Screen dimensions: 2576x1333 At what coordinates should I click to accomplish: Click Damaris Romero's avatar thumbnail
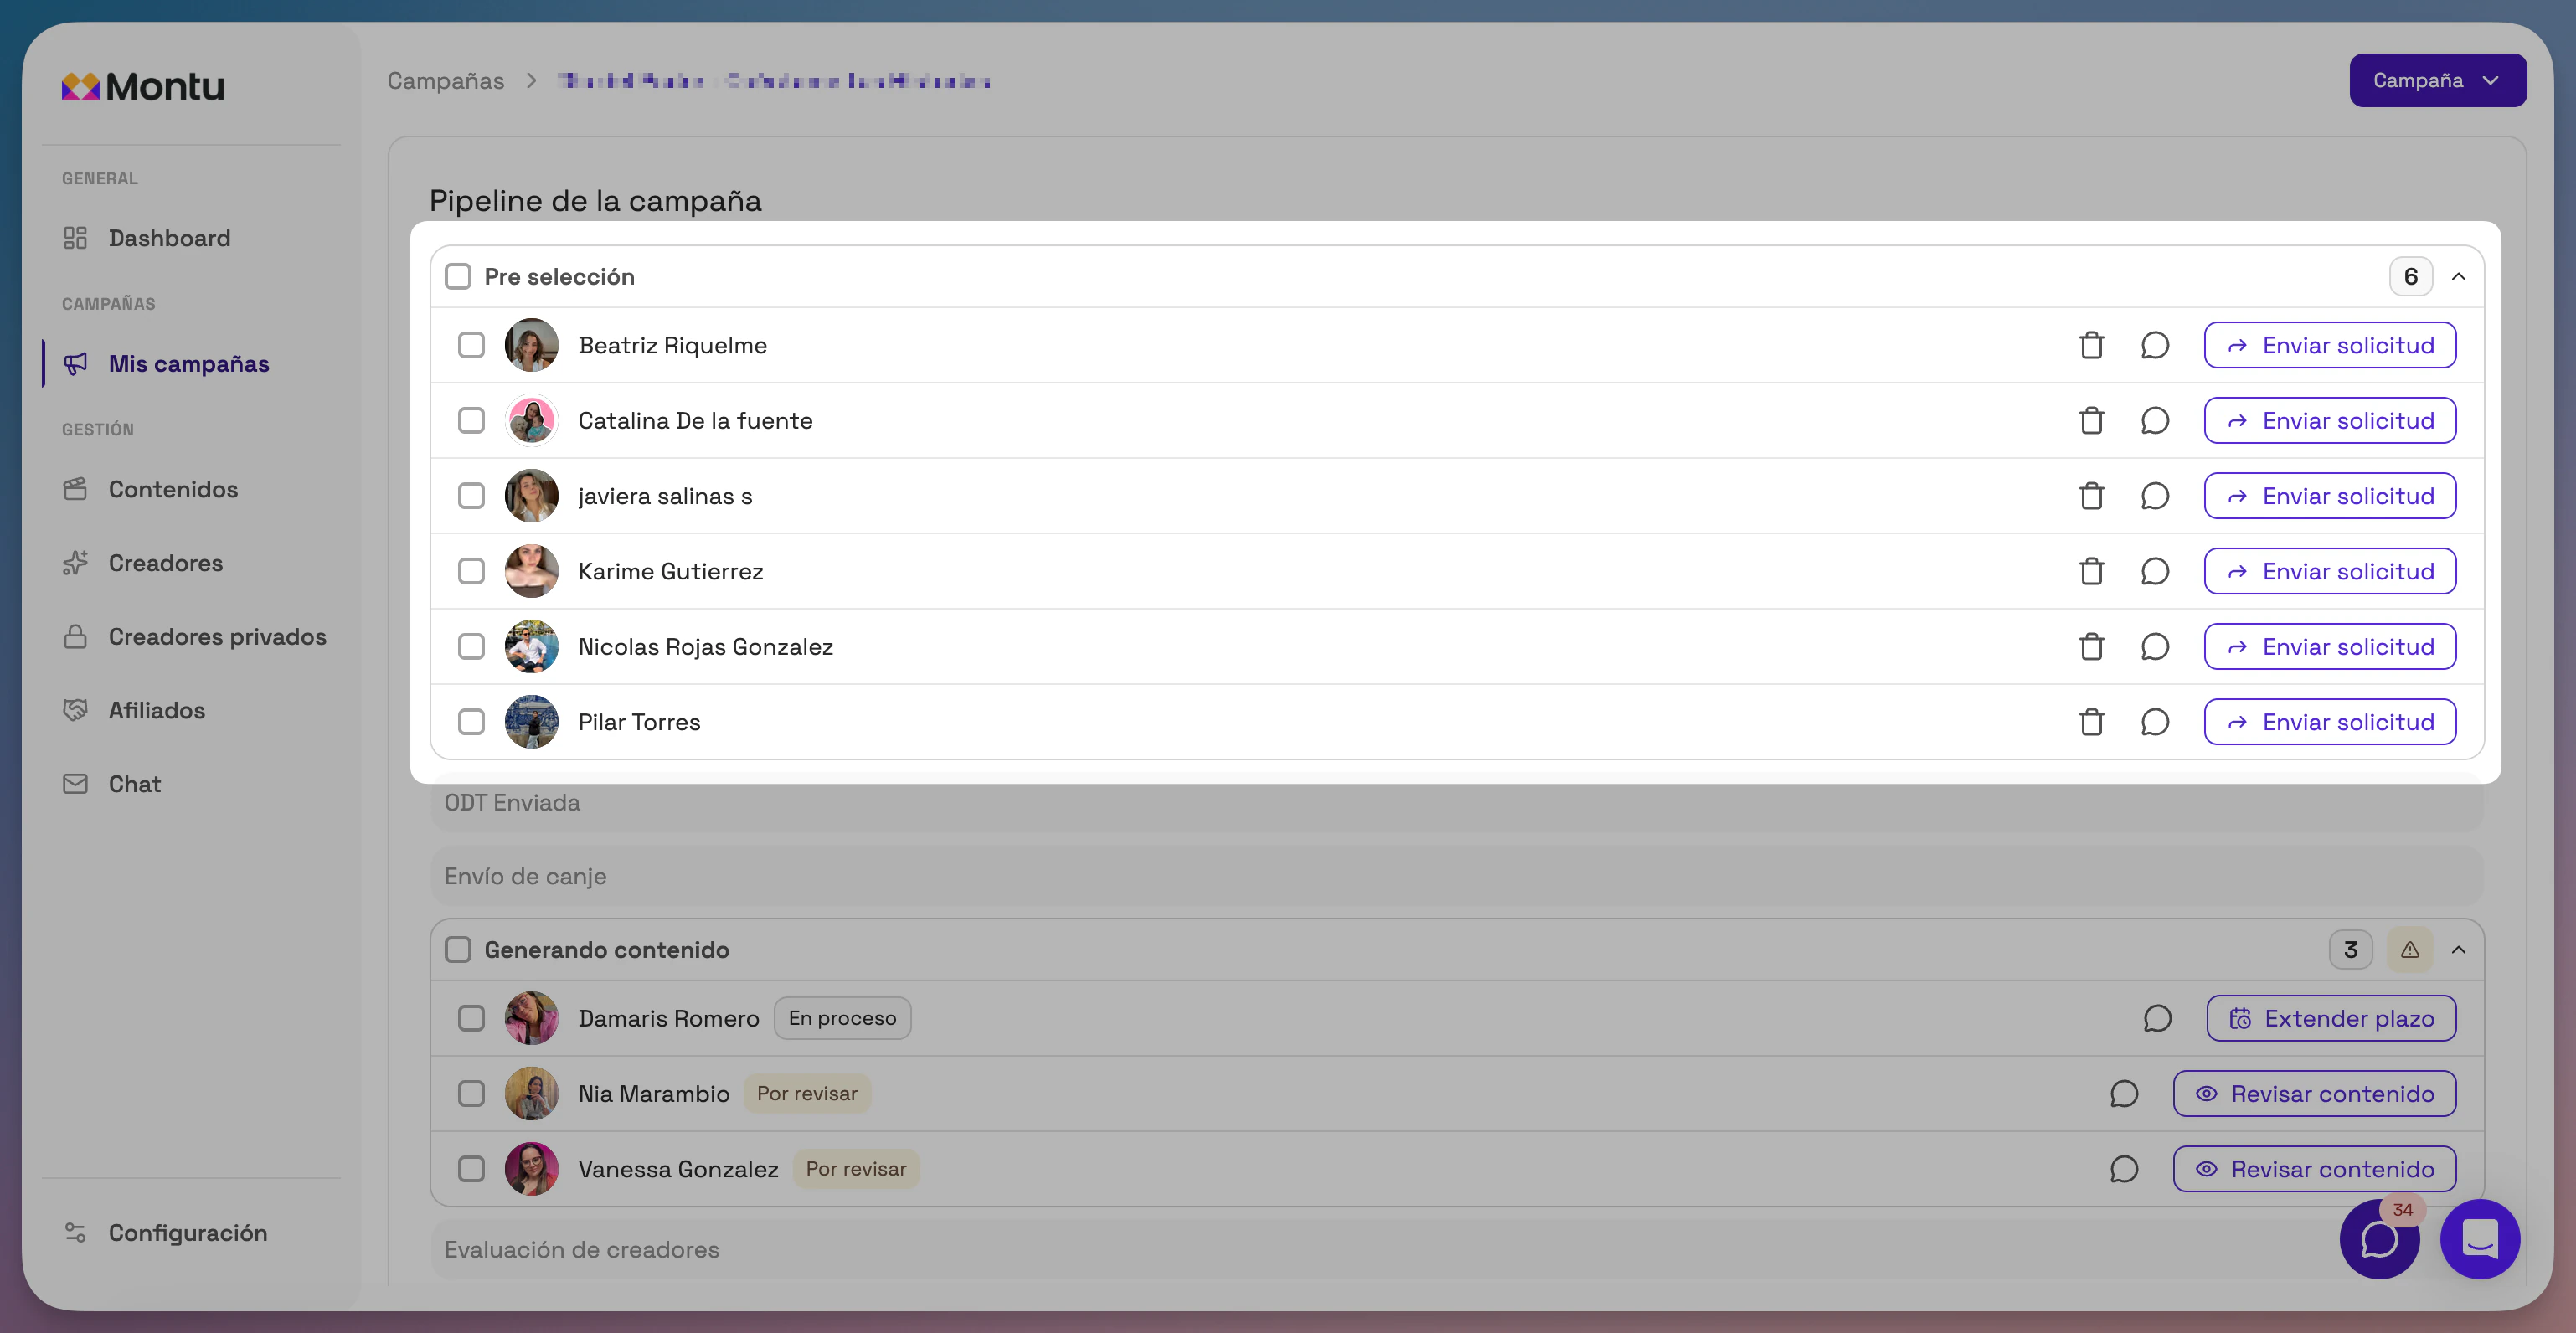[x=531, y=1018]
